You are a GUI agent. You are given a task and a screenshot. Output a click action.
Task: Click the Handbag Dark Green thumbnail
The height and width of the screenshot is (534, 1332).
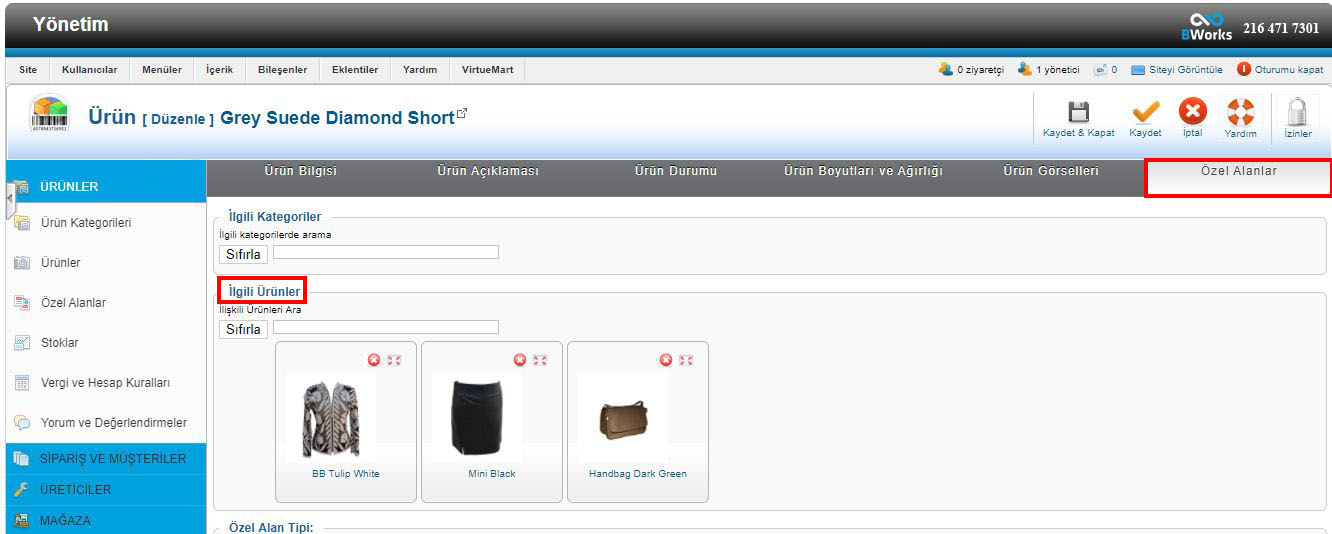click(623, 417)
